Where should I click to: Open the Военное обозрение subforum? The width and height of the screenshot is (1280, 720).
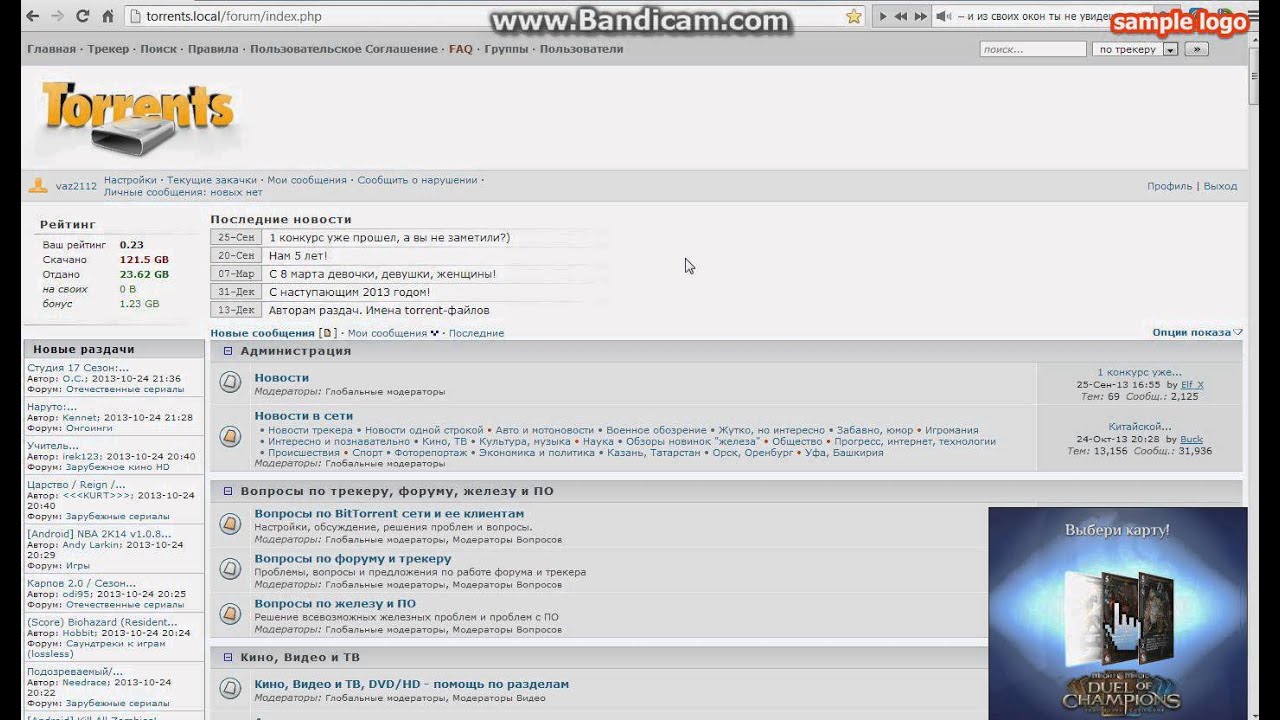tap(655, 430)
